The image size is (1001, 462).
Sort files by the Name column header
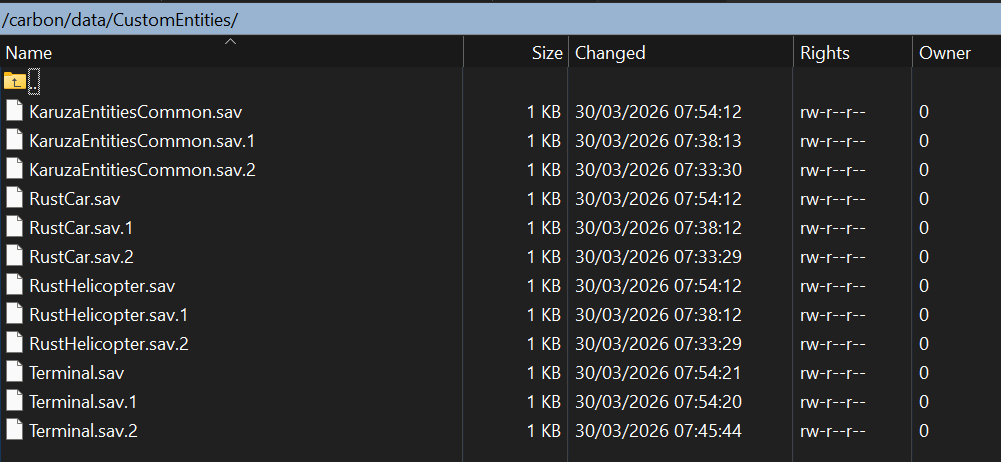pyautogui.click(x=29, y=53)
